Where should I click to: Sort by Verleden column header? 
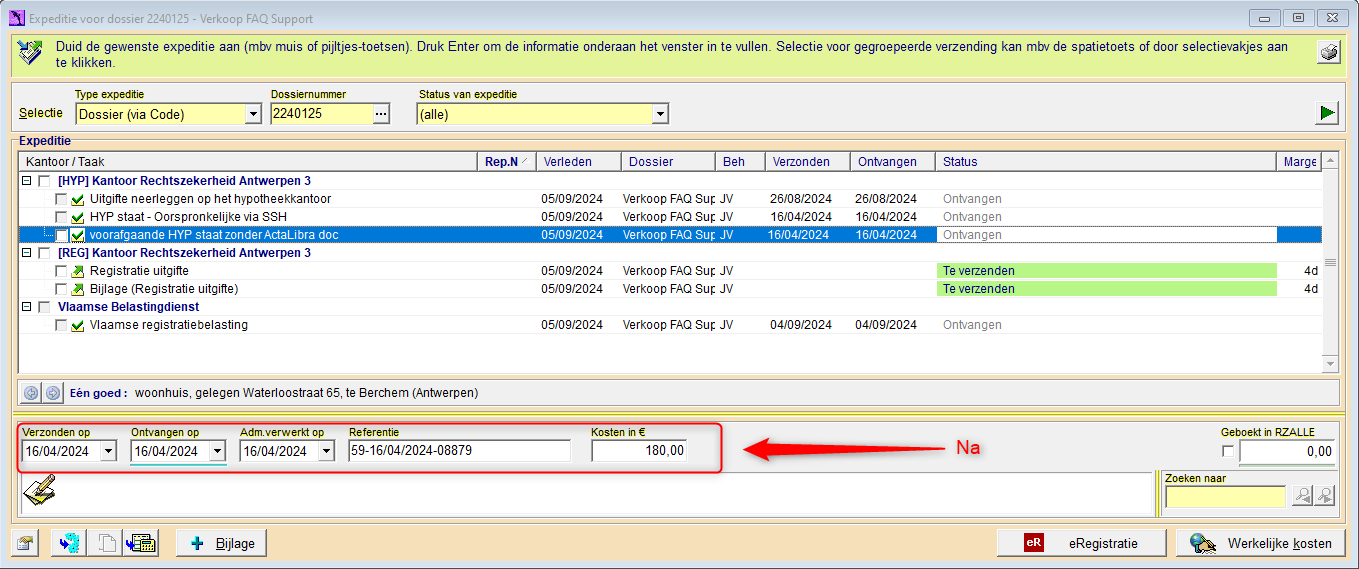(x=578, y=161)
